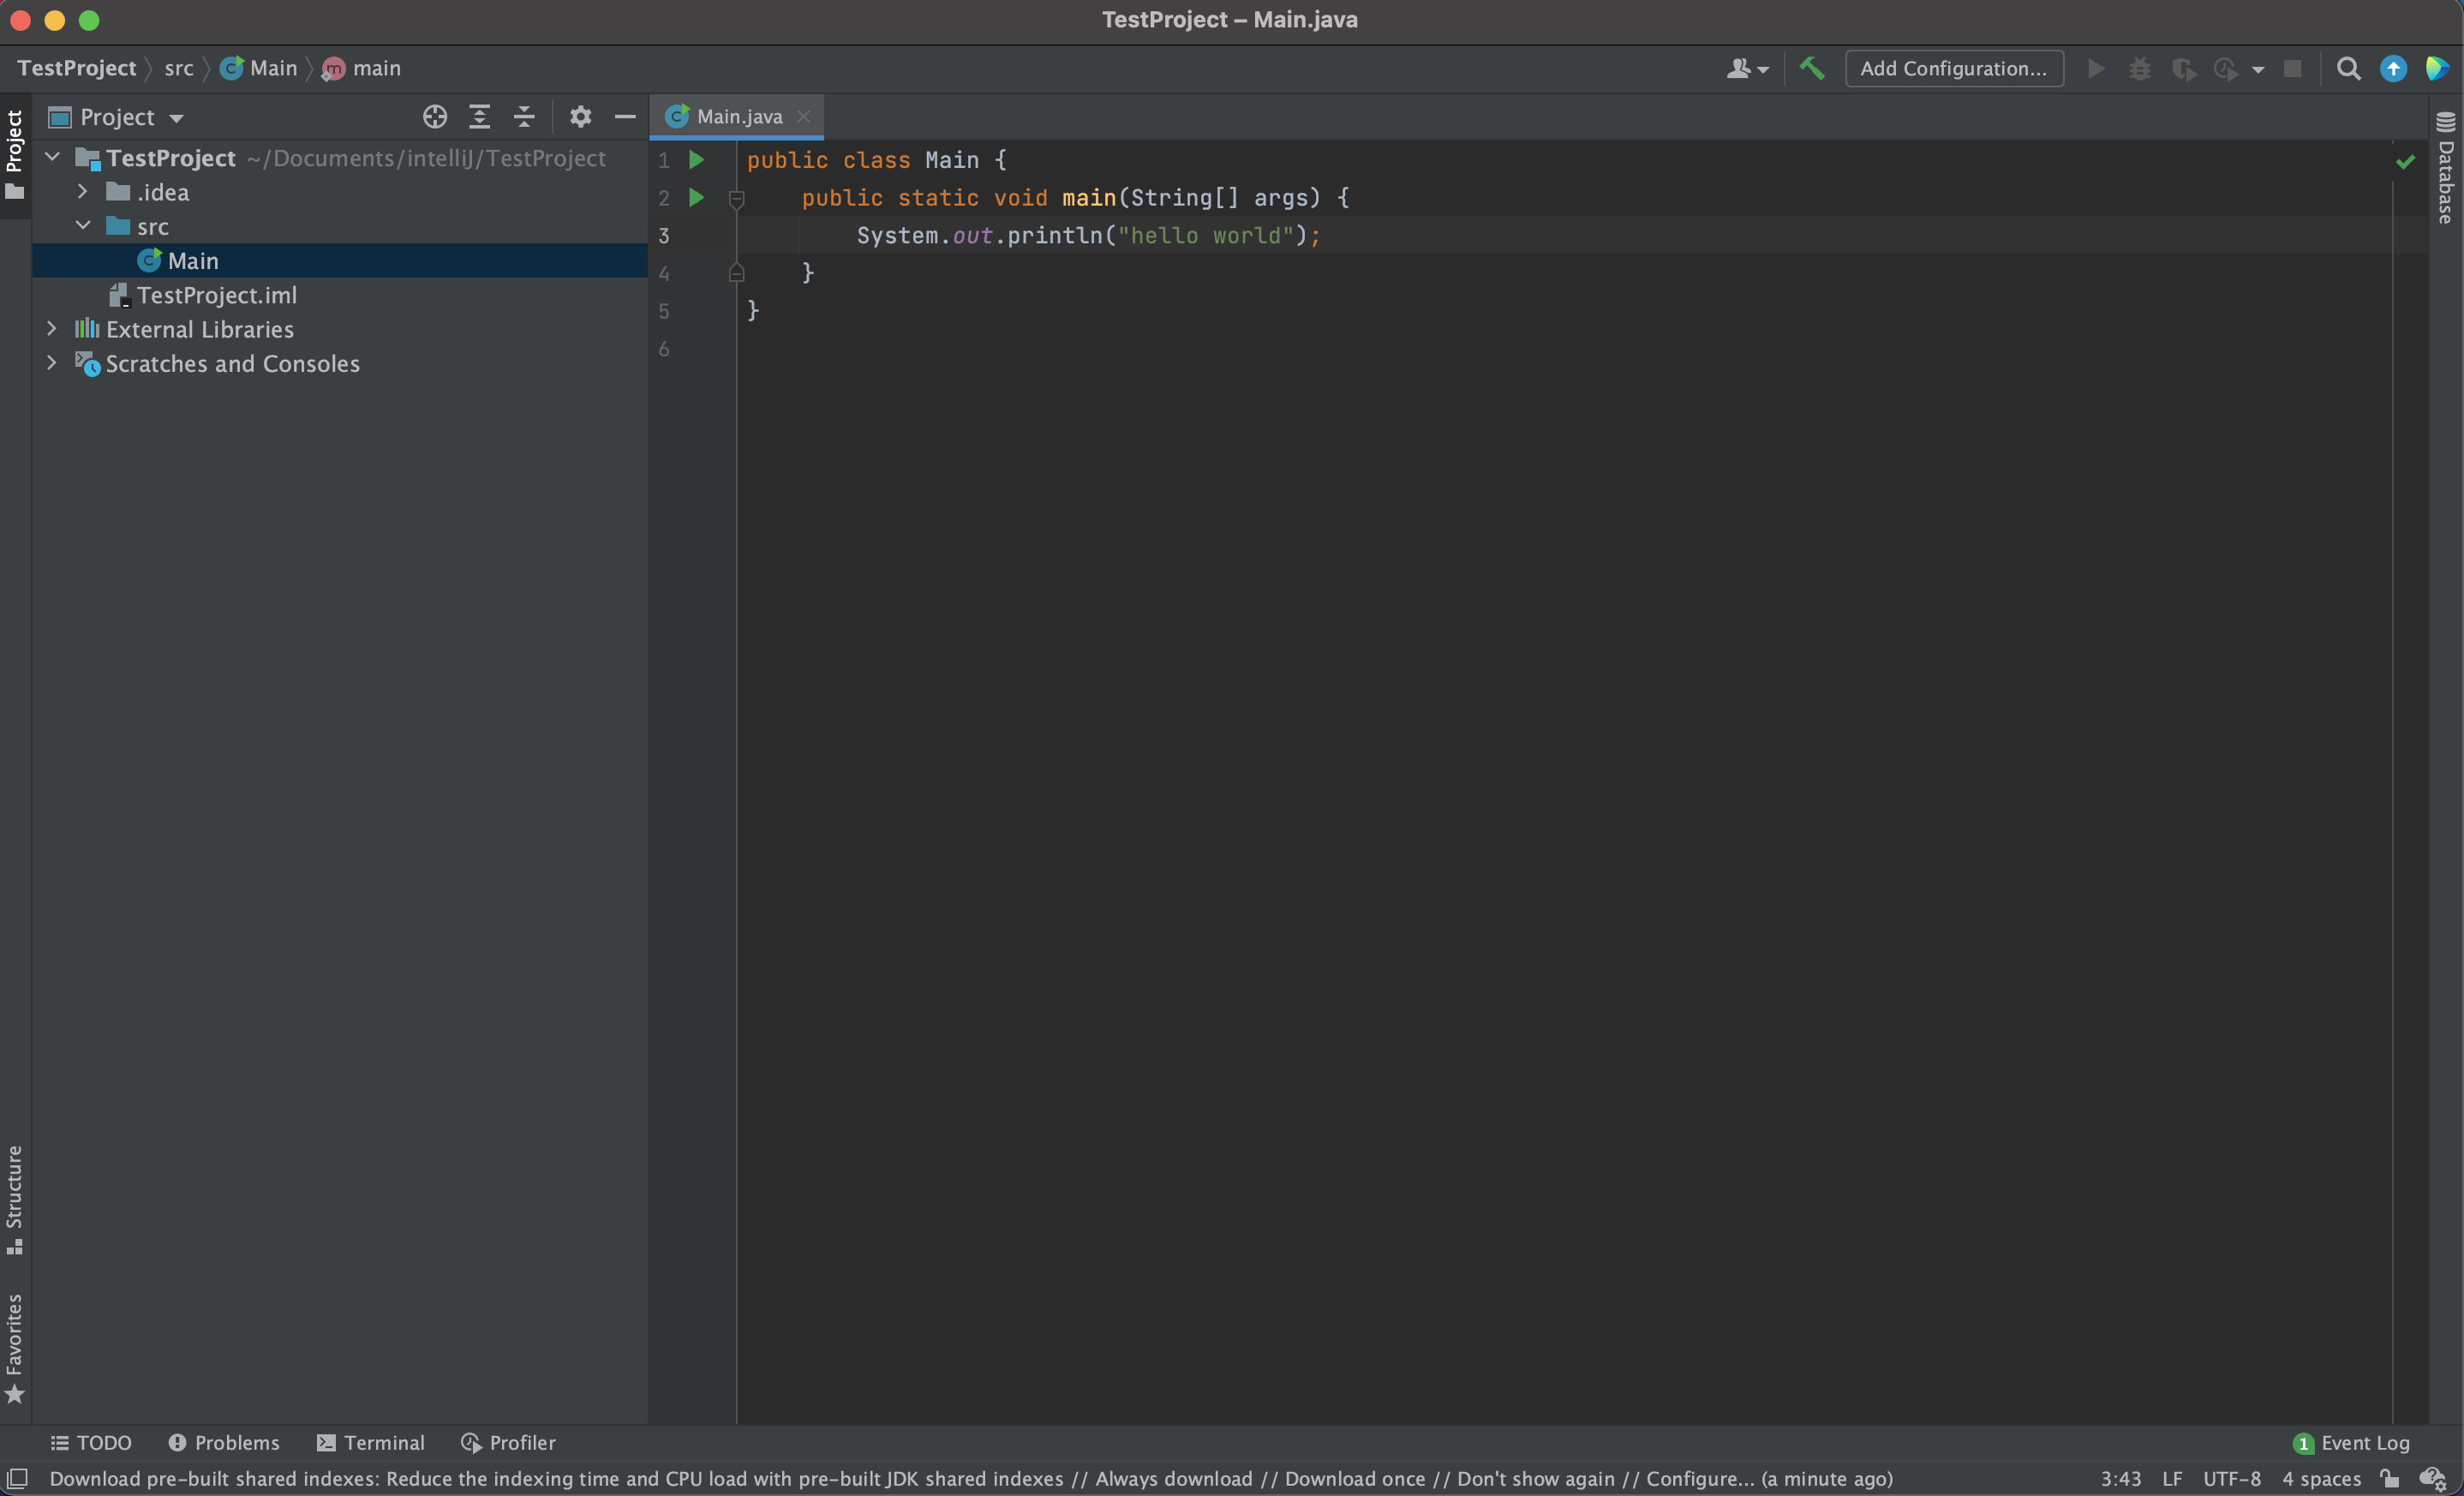Open the Event Log
Viewport: 2464px width, 1496px height.
pyautogui.click(x=2351, y=1442)
